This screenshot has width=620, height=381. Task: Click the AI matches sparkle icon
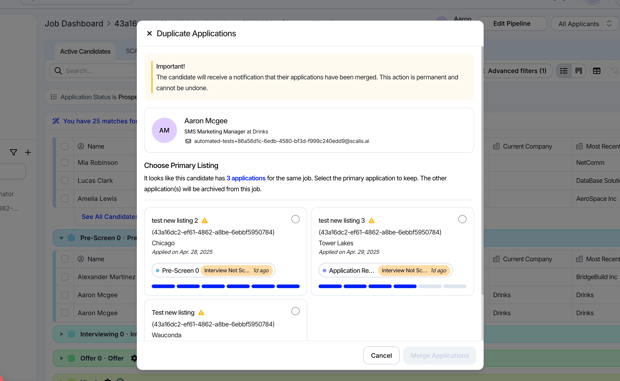[56, 121]
